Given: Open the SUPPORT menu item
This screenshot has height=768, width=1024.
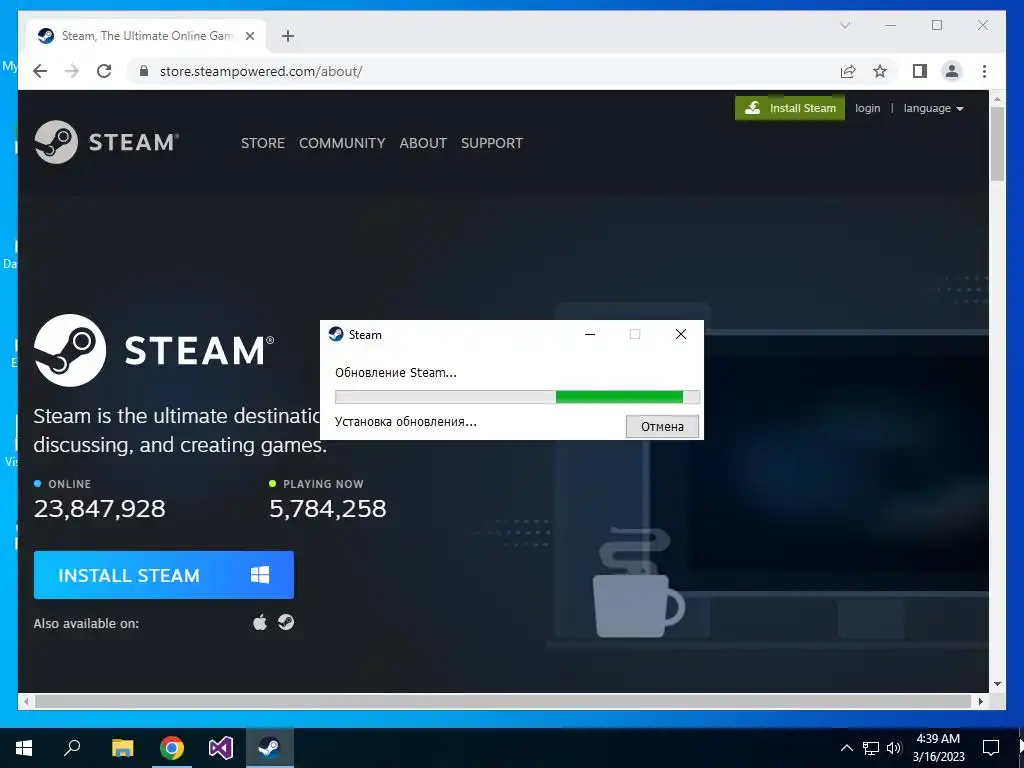Looking at the screenshot, I should (x=492, y=143).
